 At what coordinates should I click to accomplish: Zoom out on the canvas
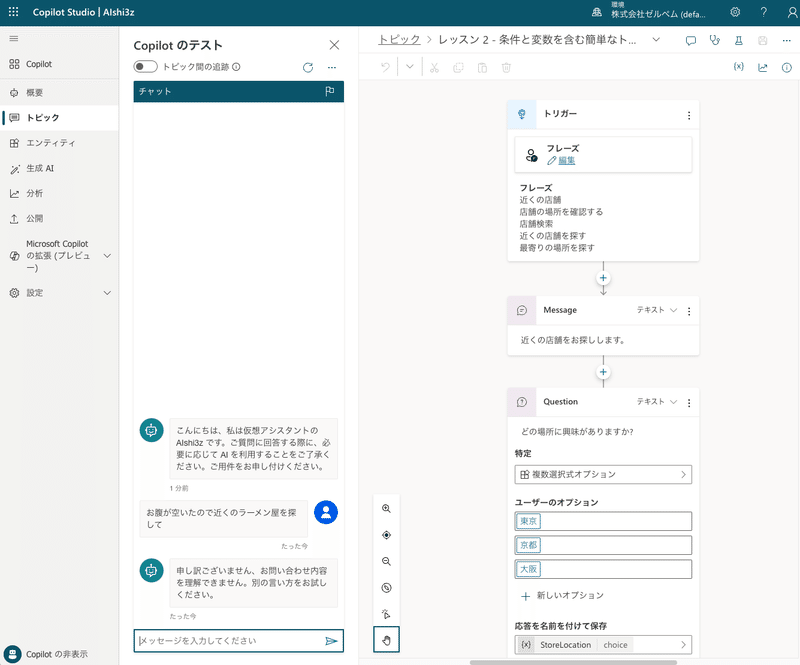click(386, 561)
